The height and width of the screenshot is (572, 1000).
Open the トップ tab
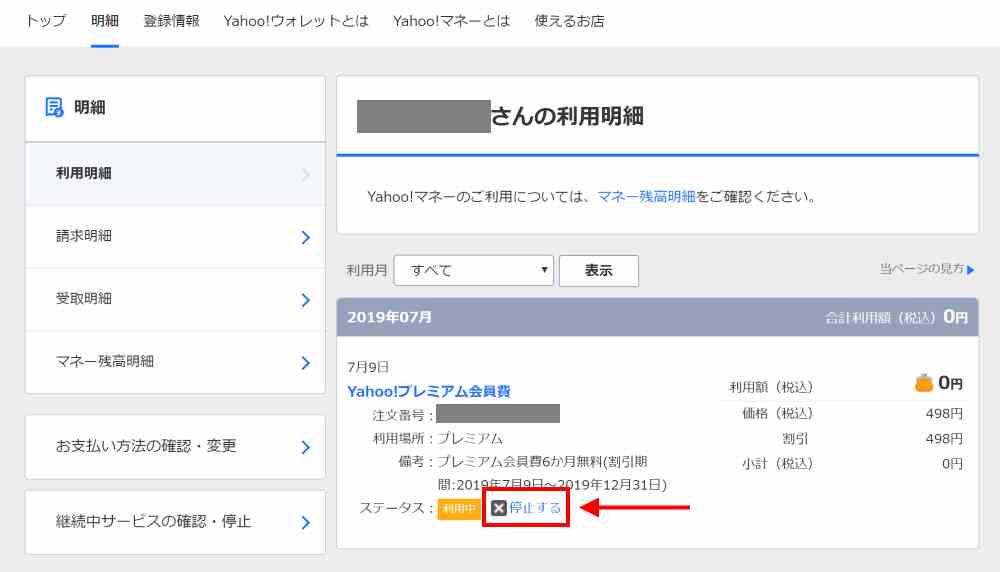[x=46, y=21]
